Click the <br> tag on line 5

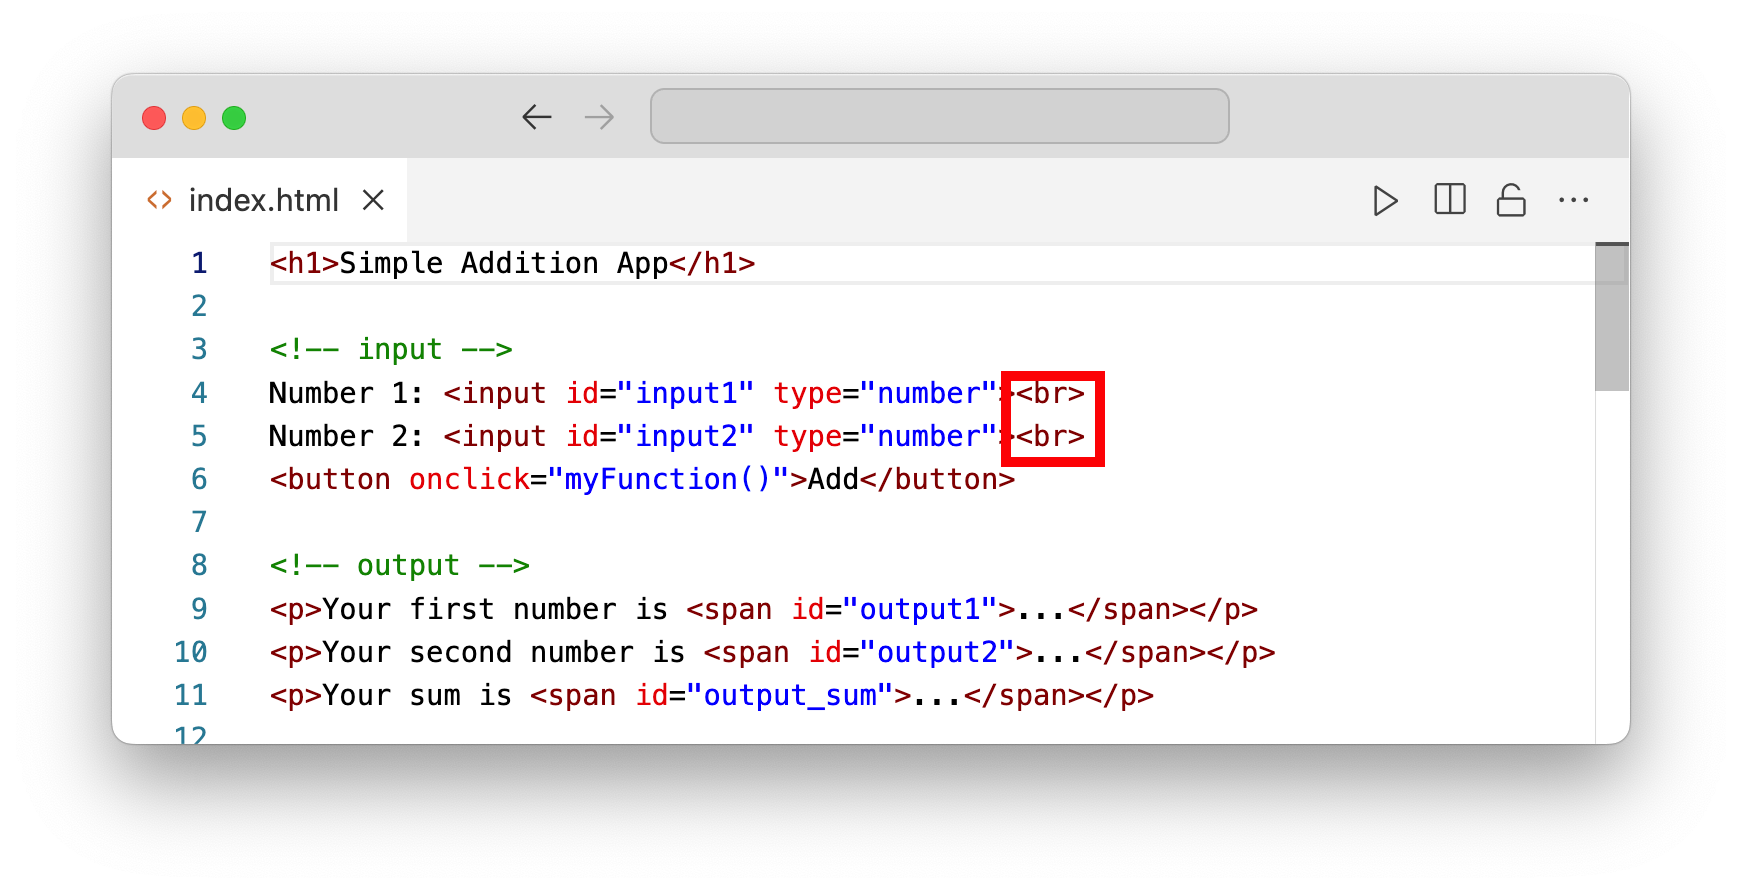1051,436
